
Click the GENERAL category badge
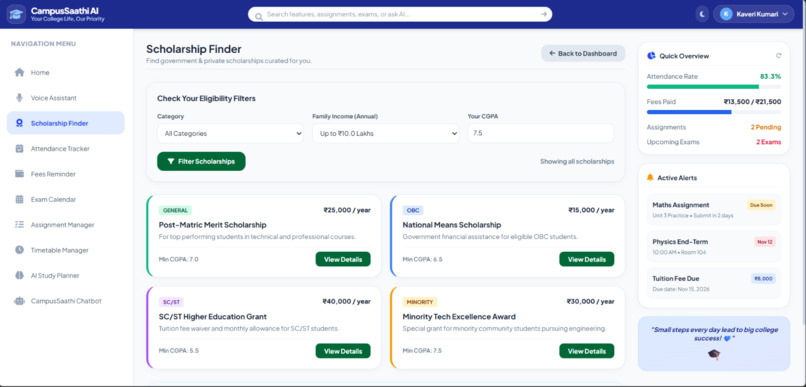[x=175, y=211]
